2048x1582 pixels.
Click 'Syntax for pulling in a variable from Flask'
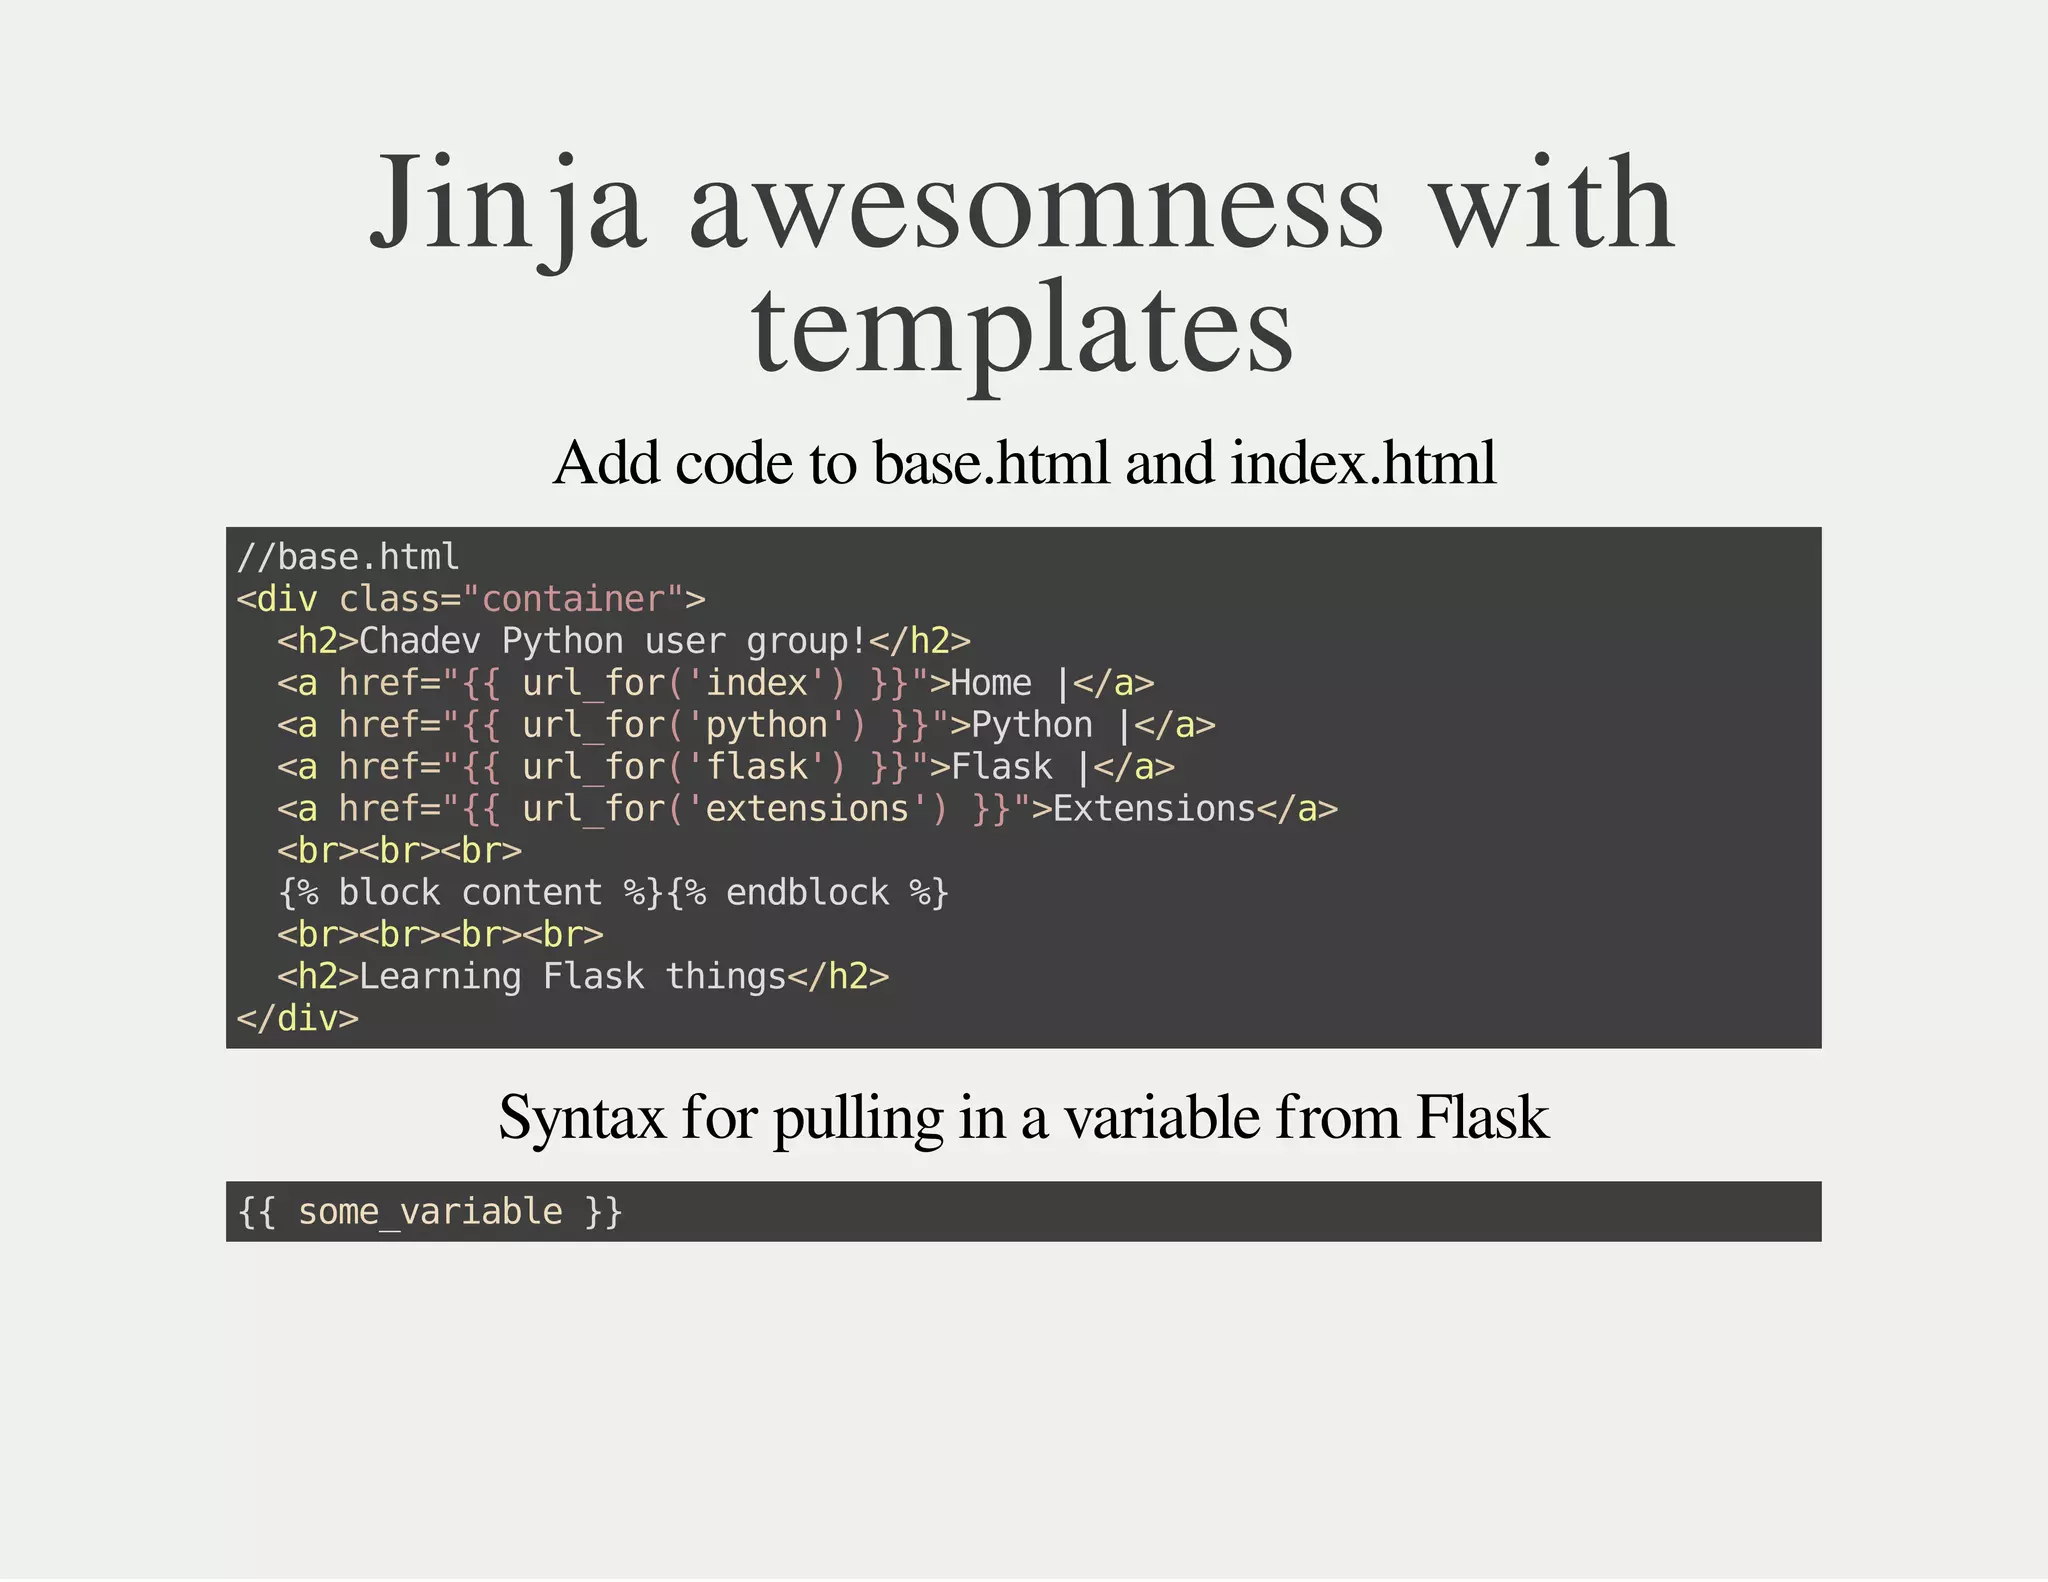pos(1024,1117)
